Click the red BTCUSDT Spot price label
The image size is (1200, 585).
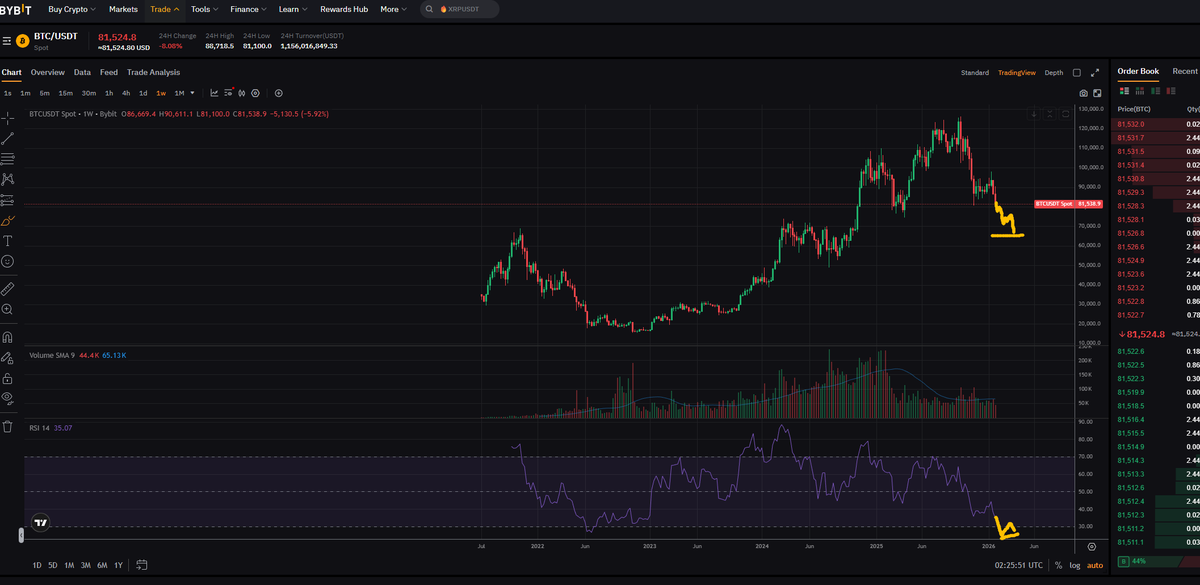point(1068,203)
